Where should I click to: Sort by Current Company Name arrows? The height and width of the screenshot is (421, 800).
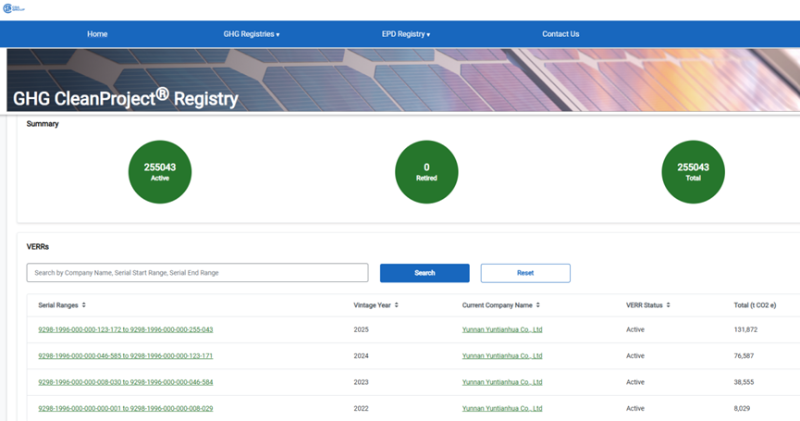click(x=538, y=305)
